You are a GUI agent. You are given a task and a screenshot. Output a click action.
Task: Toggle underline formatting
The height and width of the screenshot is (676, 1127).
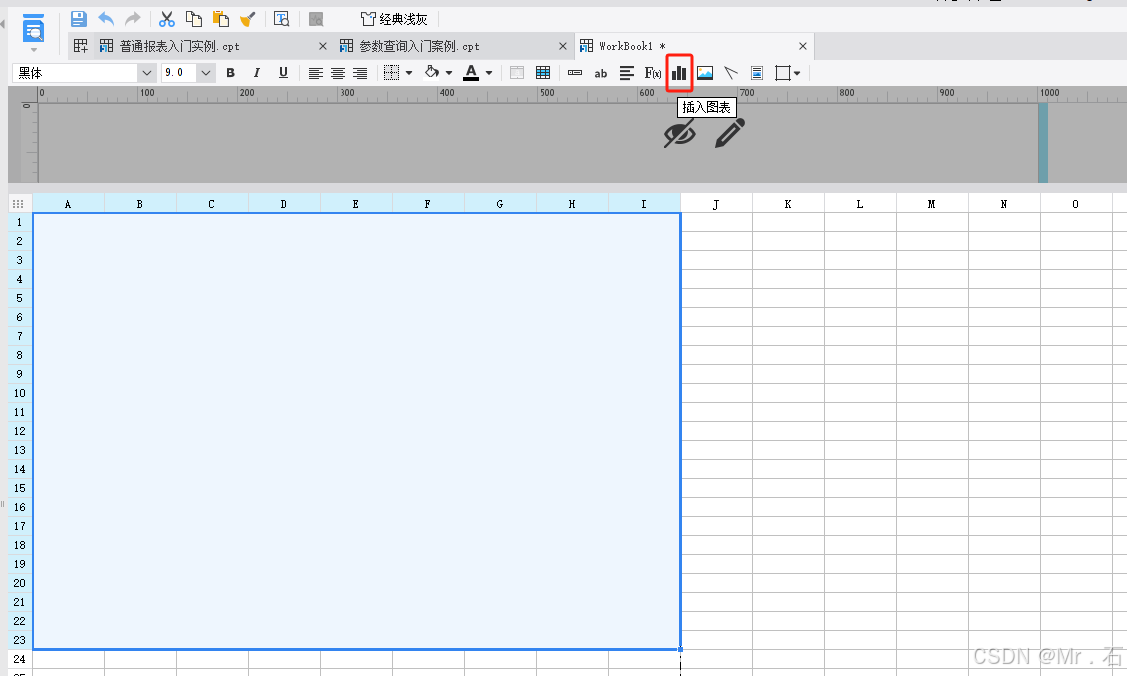[283, 73]
